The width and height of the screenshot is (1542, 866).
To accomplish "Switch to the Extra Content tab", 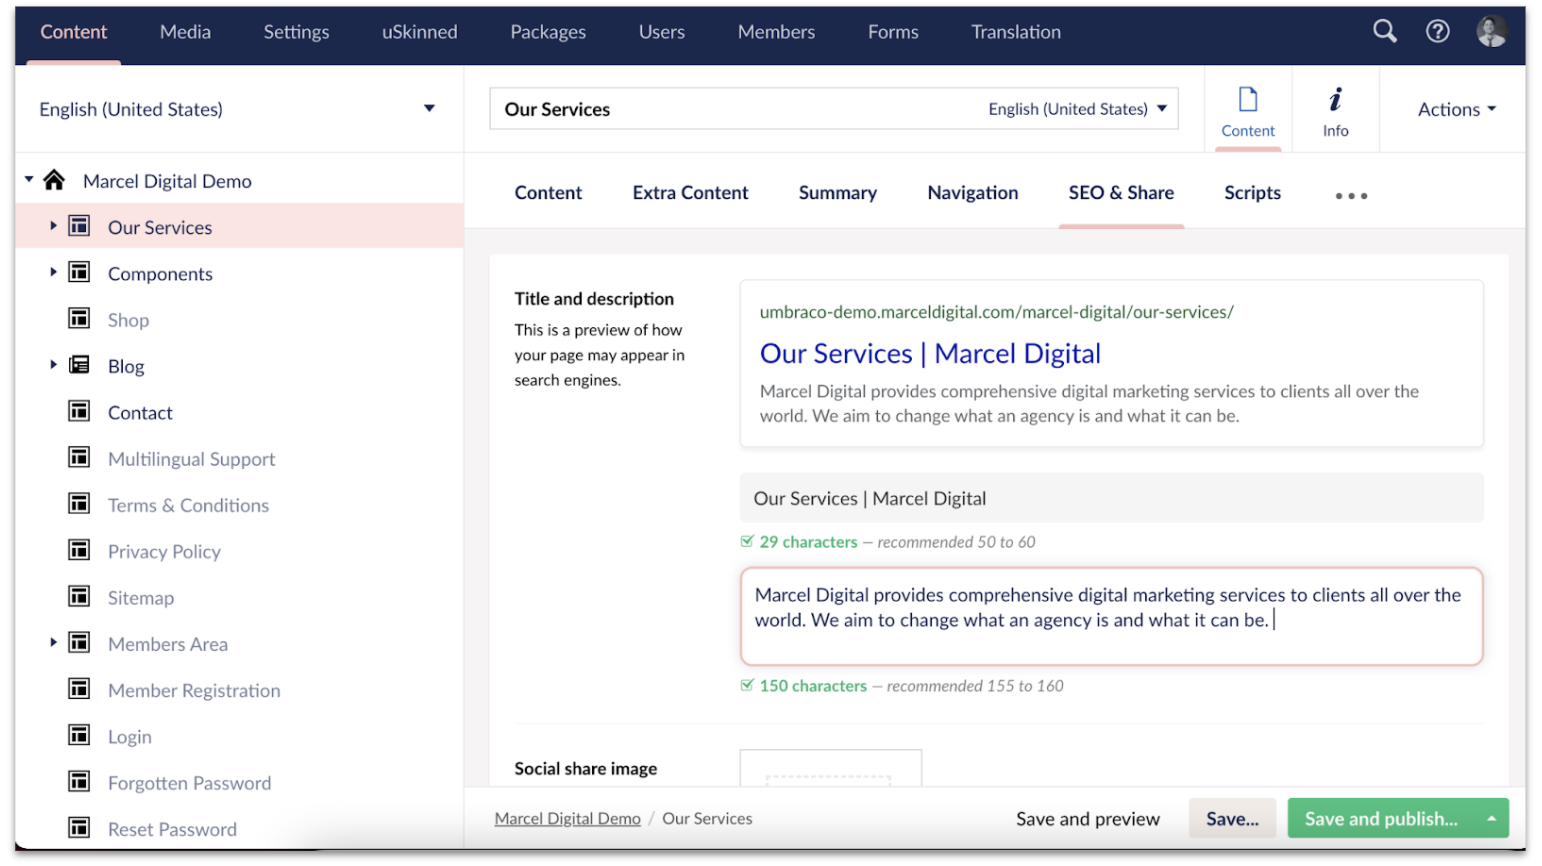I will click(690, 193).
